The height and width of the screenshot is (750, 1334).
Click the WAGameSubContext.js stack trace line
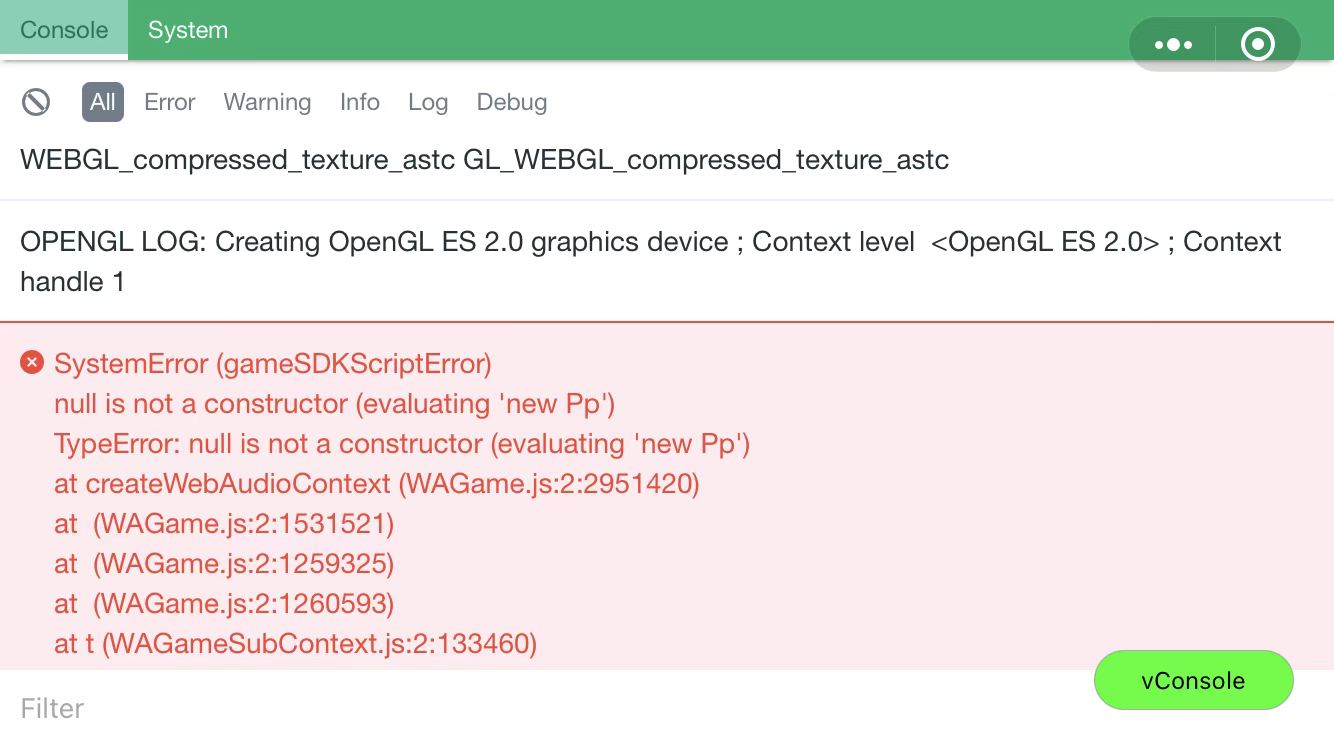[x=296, y=644]
